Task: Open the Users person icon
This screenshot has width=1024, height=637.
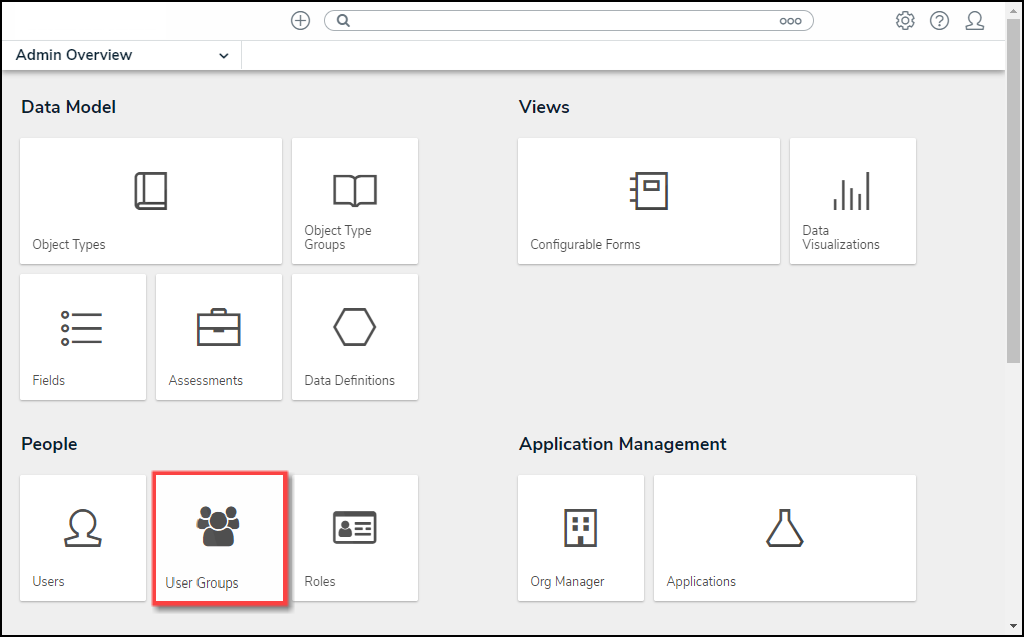Action: (83, 528)
